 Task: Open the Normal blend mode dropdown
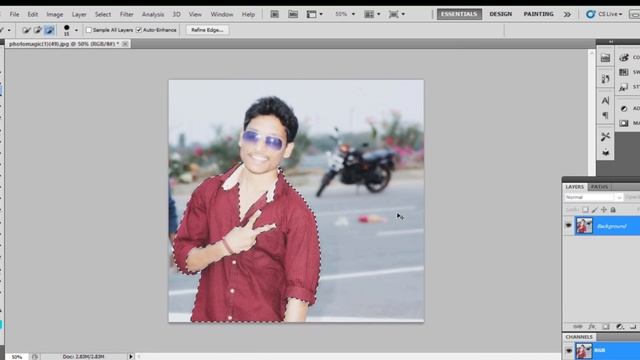593,197
